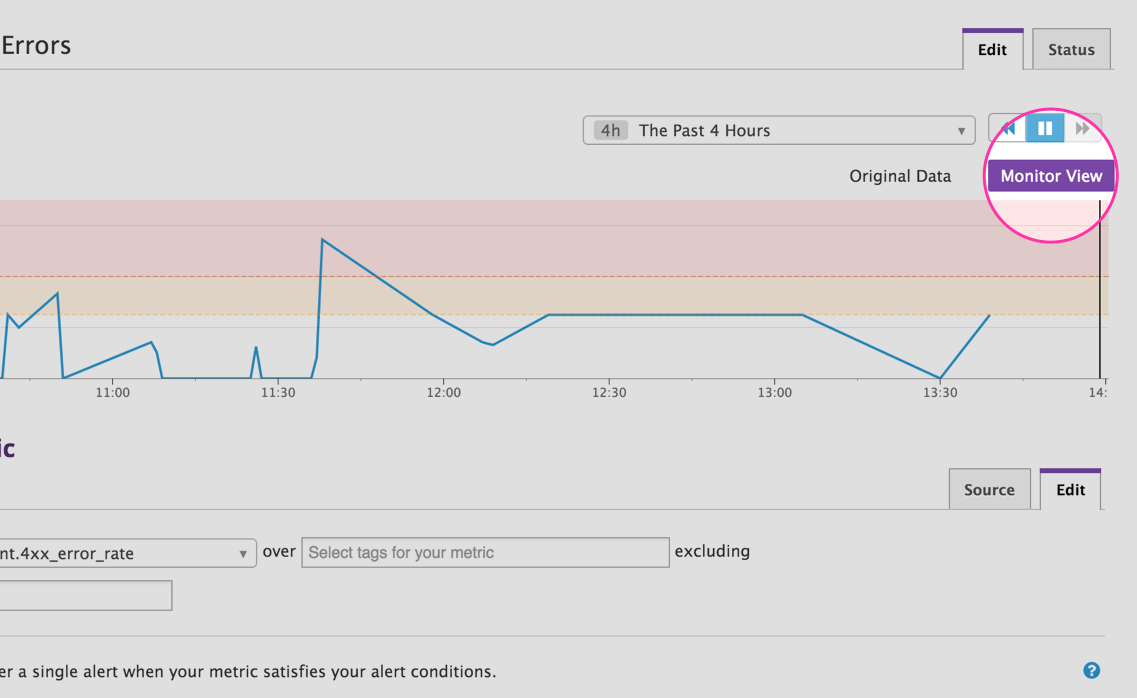Fast-forward the chart time window

tap(1081, 128)
